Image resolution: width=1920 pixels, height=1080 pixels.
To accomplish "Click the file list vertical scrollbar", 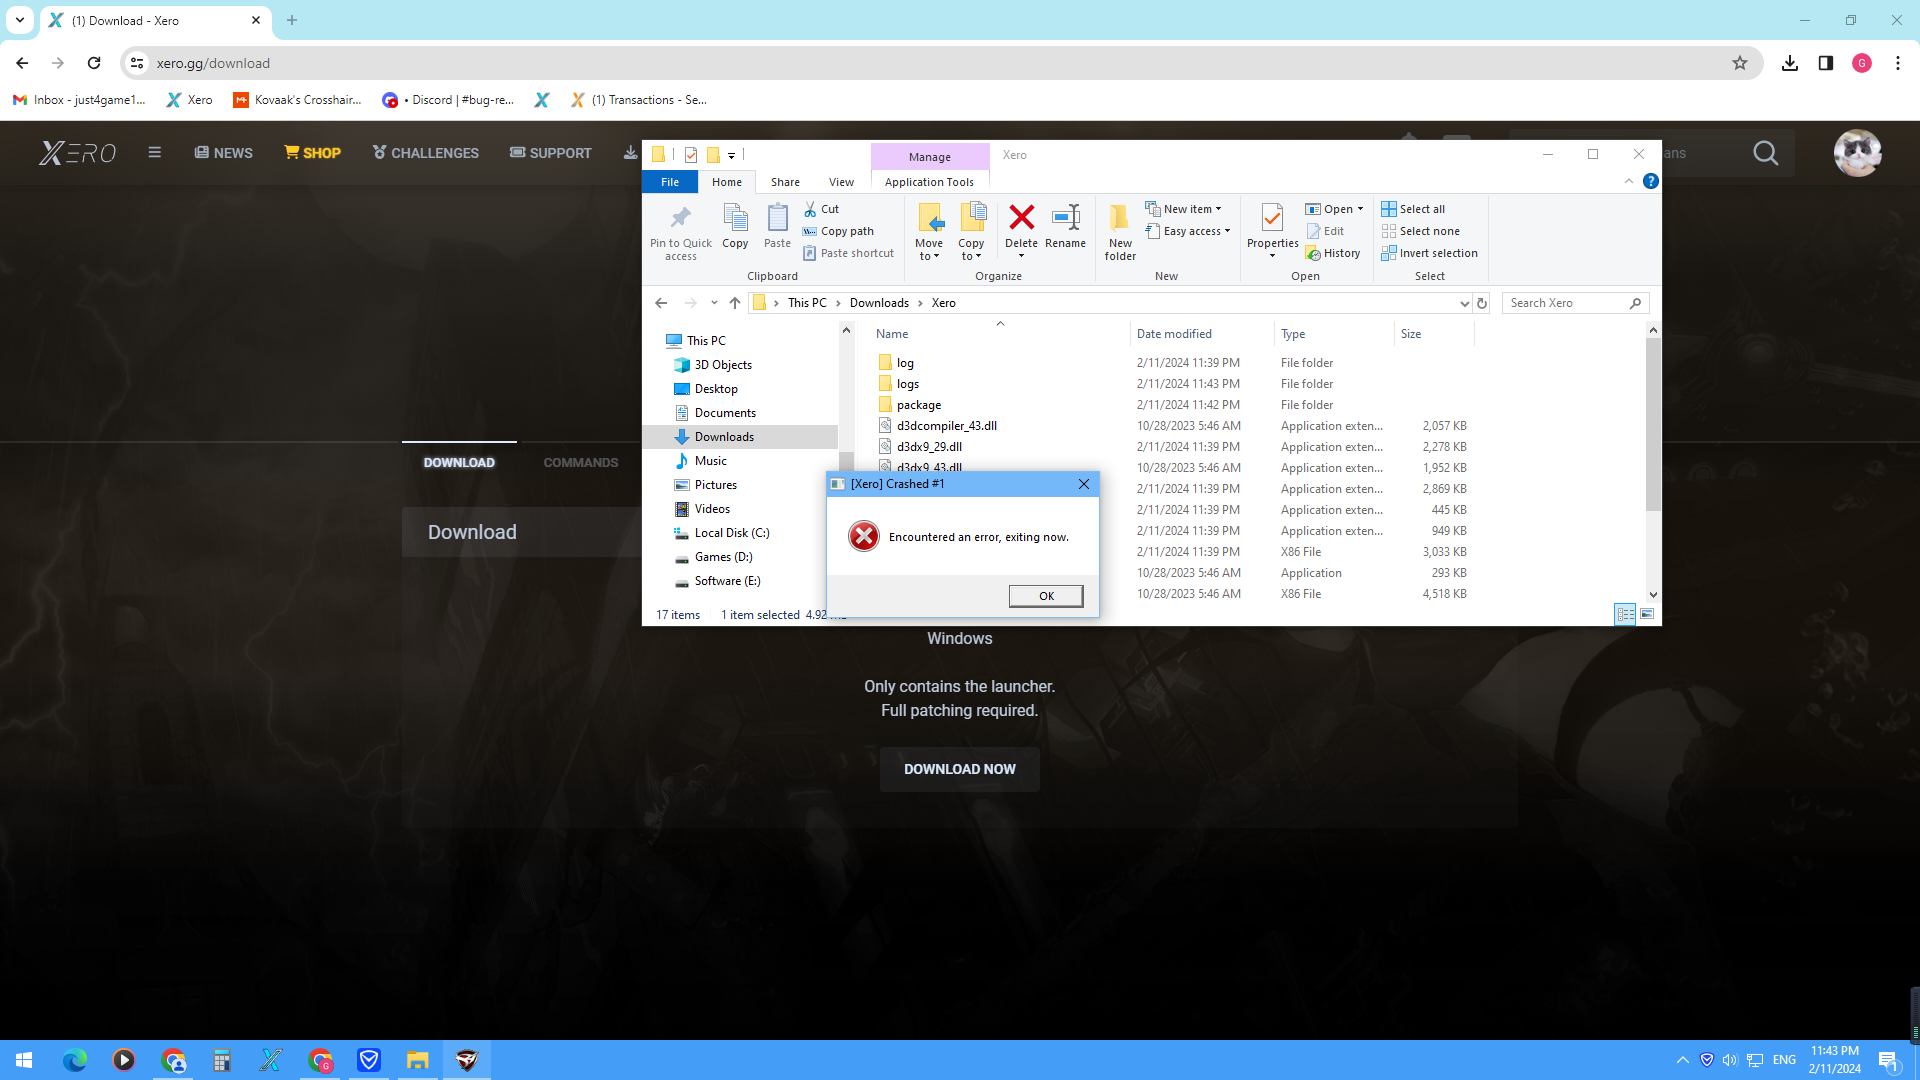I will click(x=1653, y=425).
